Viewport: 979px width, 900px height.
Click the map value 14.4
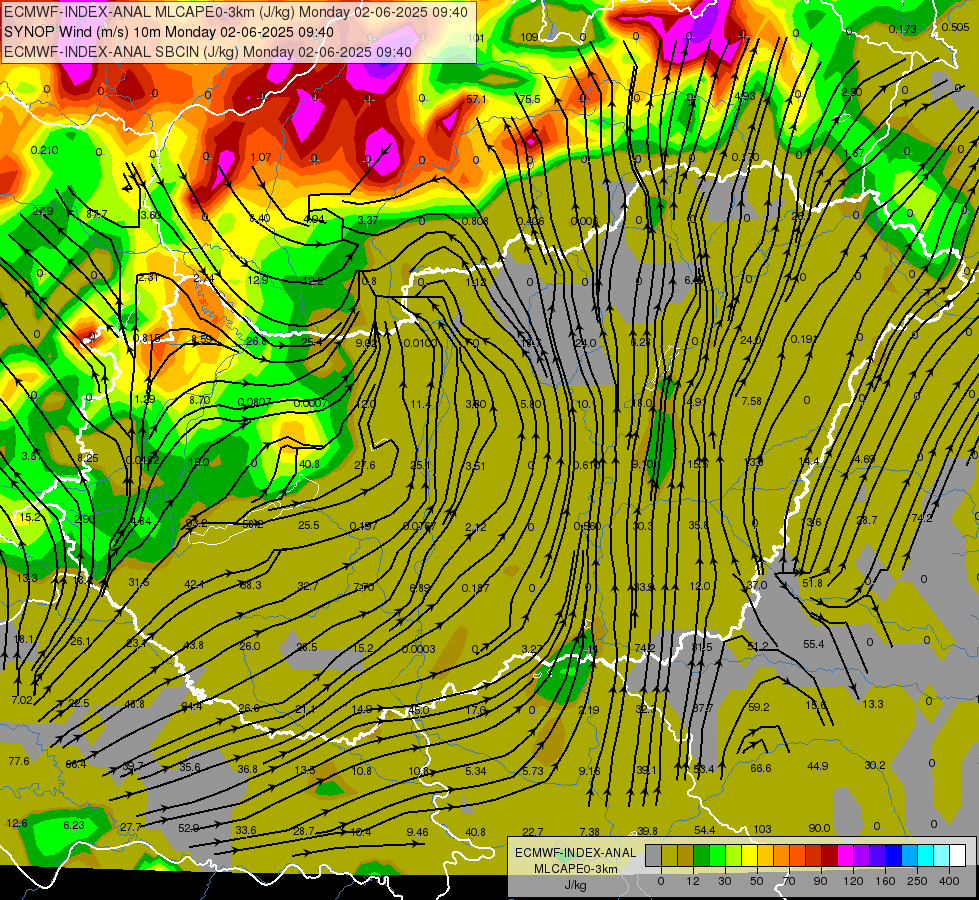[x=809, y=460]
